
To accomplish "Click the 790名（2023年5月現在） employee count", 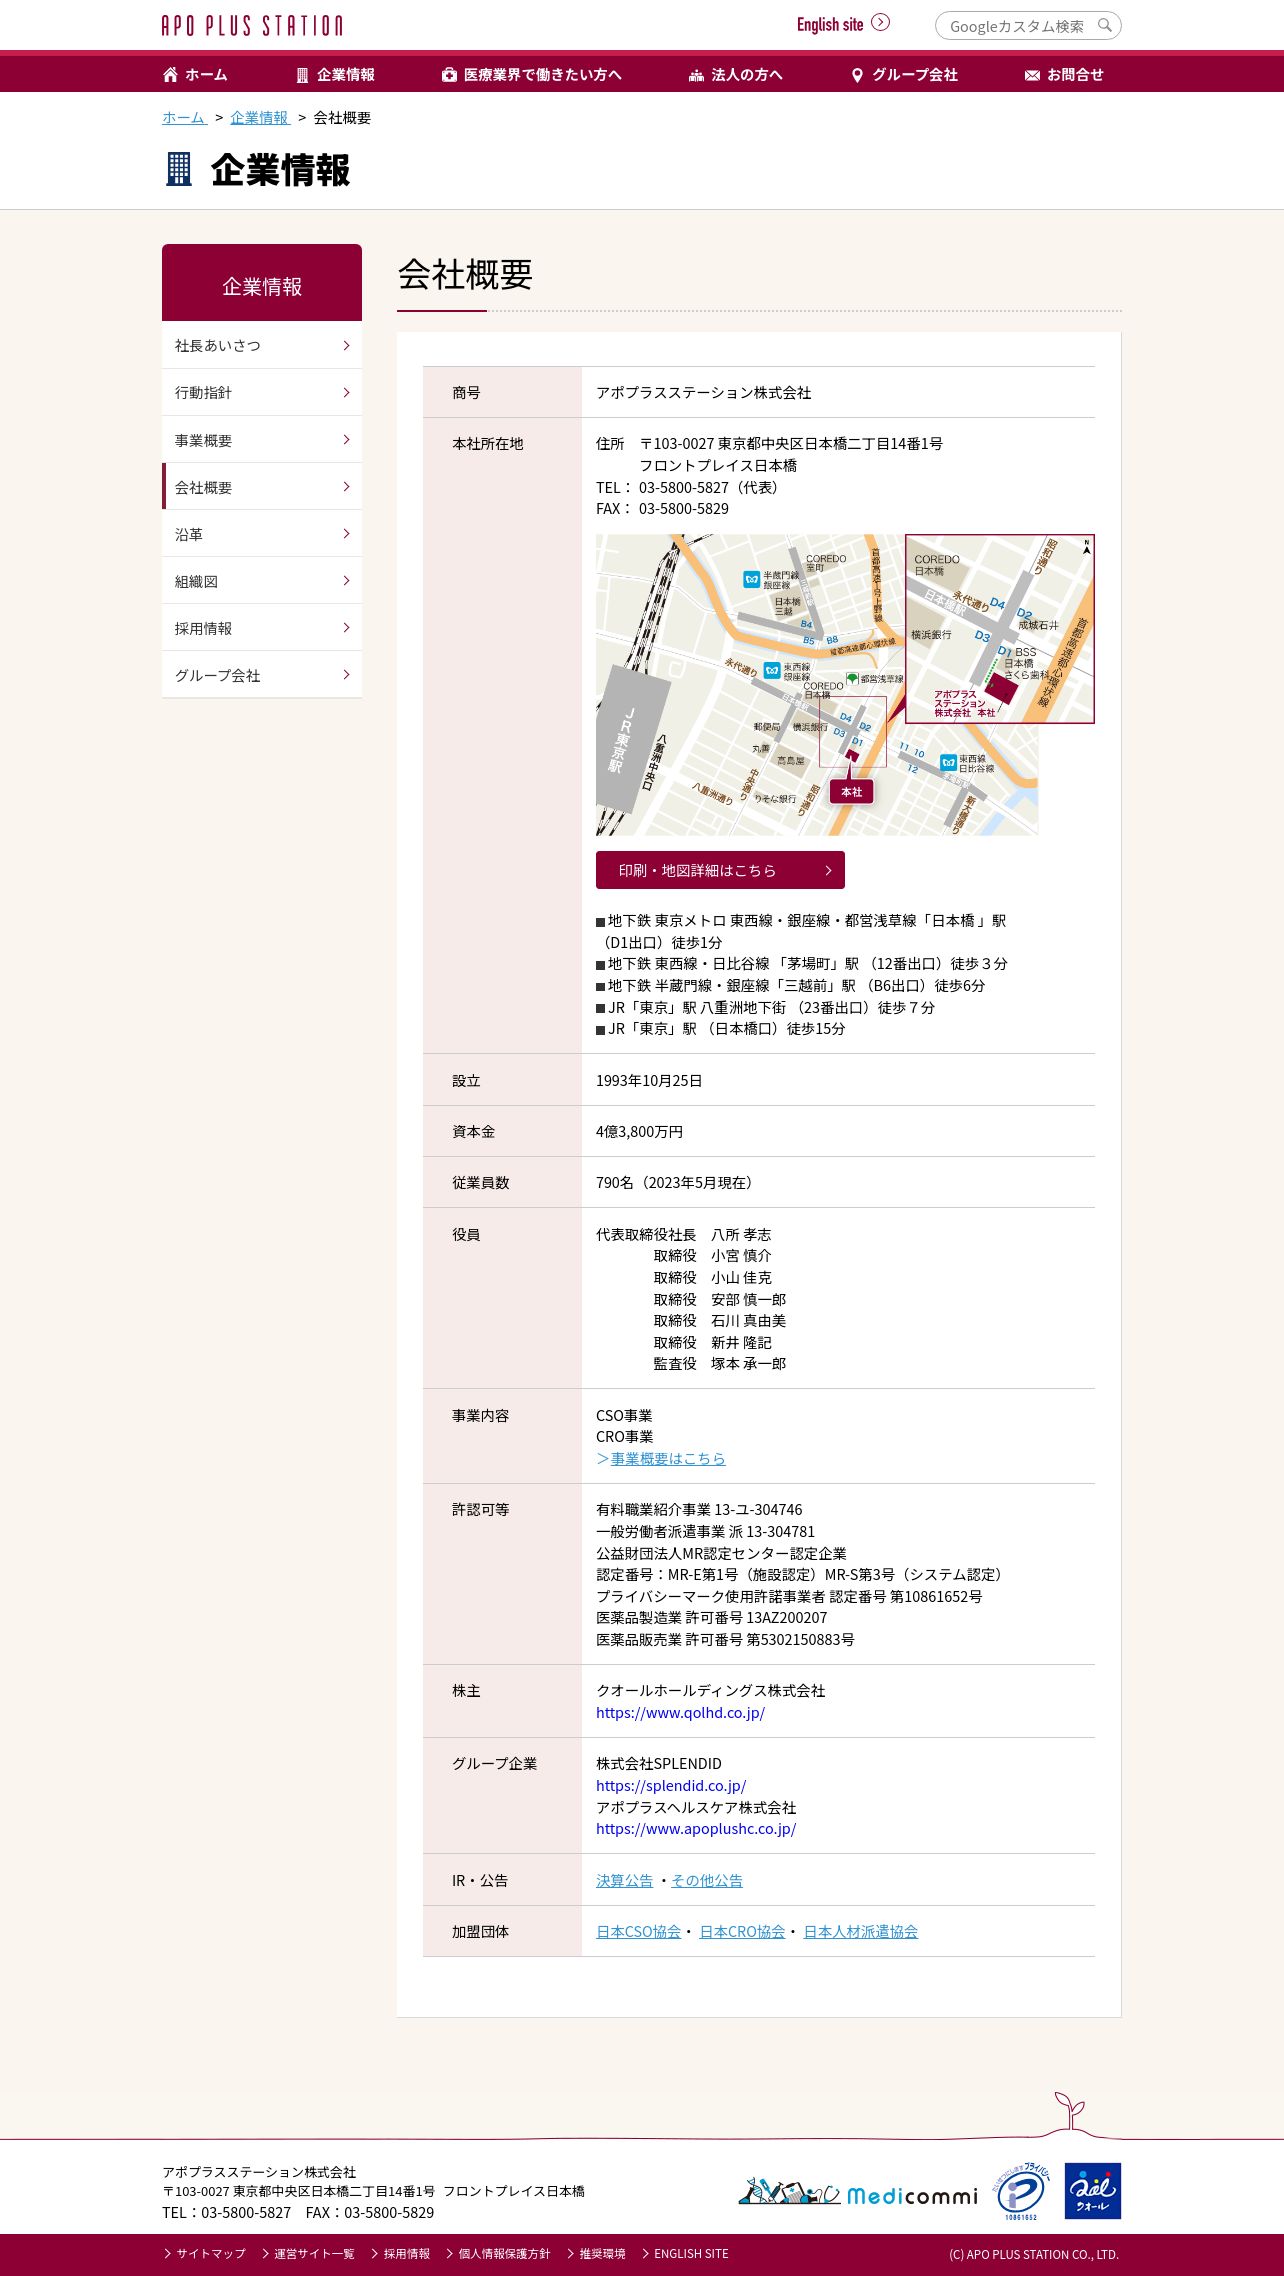I will click(677, 1183).
